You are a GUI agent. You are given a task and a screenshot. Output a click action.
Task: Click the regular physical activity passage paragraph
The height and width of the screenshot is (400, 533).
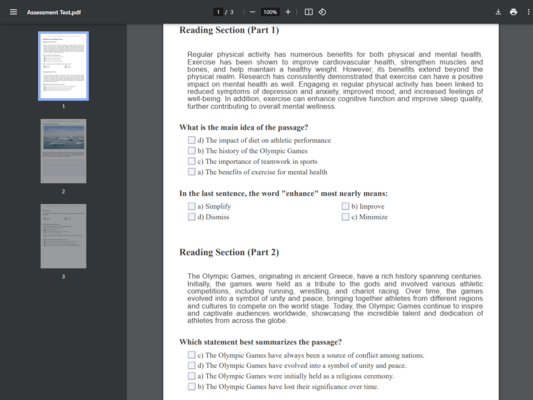coord(335,81)
